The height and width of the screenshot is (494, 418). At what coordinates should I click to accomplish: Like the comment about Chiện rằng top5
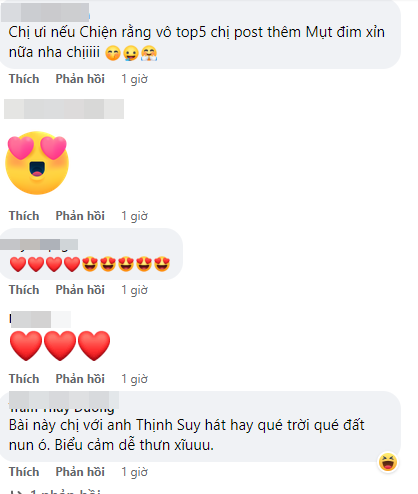point(24,79)
